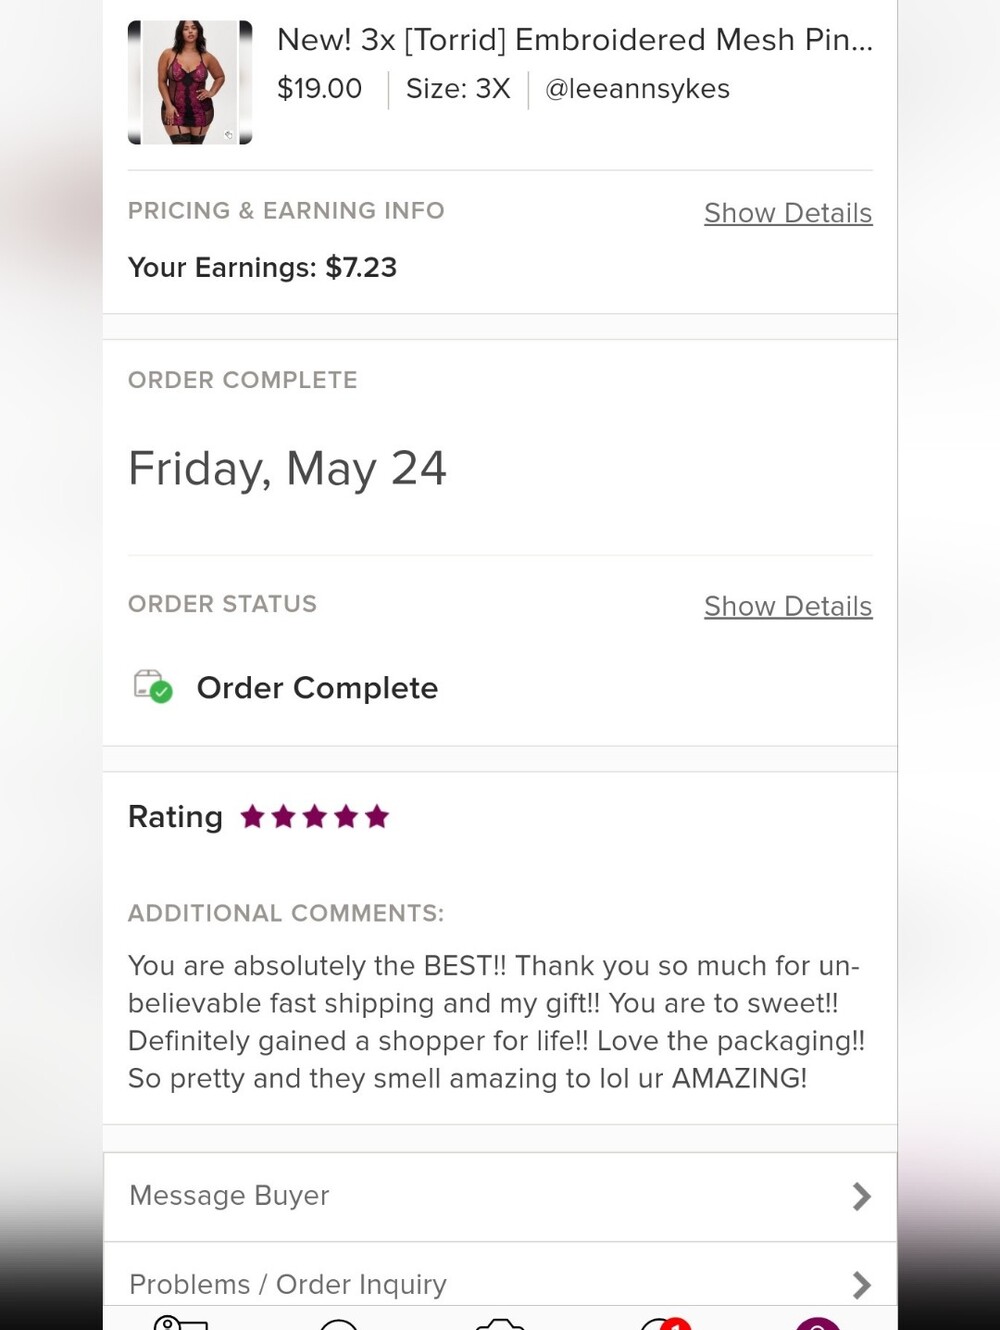Open the Torrid mesh listing thumbnail
This screenshot has width=1000, height=1330.
point(190,82)
